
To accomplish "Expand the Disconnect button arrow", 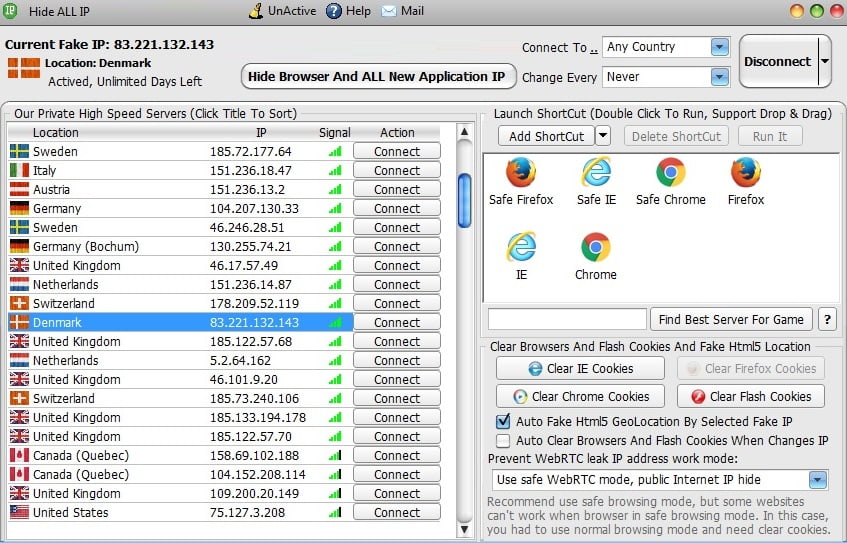I will click(x=825, y=61).
